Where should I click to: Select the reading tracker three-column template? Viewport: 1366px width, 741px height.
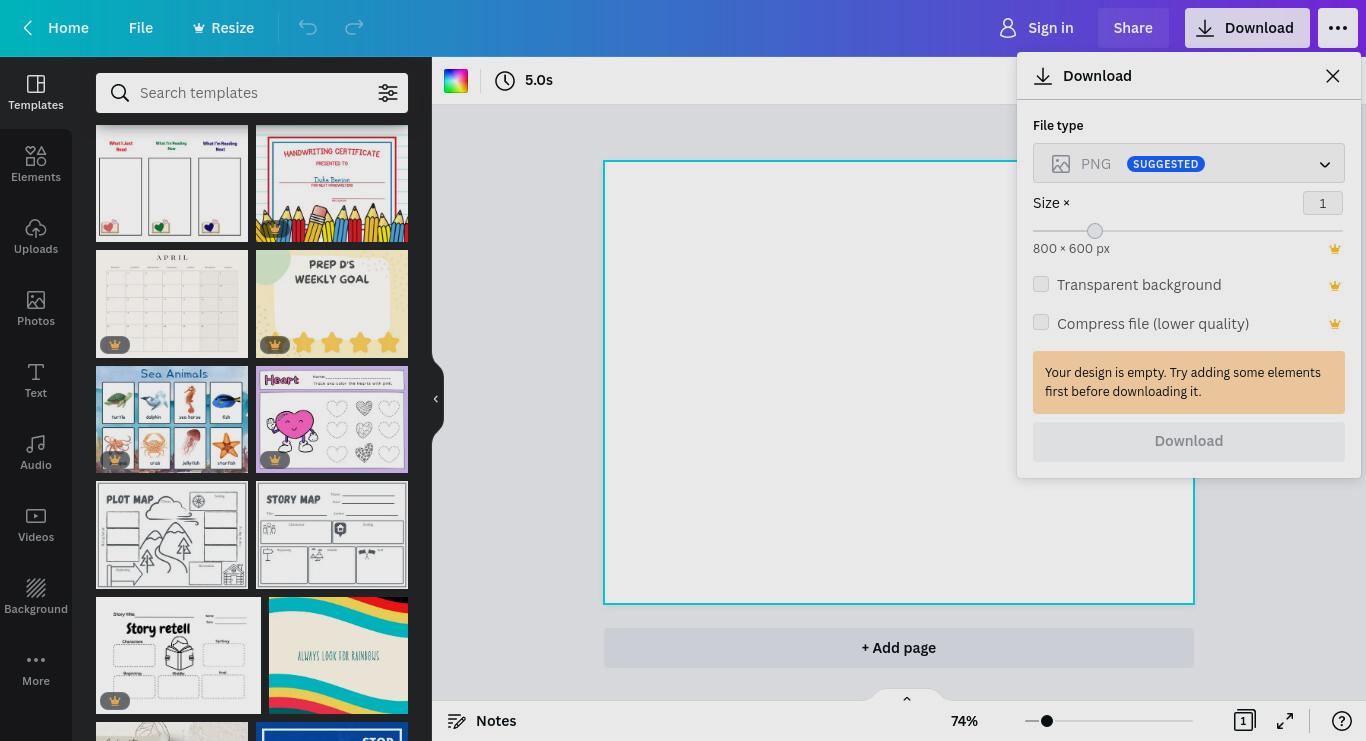pos(172,184)
